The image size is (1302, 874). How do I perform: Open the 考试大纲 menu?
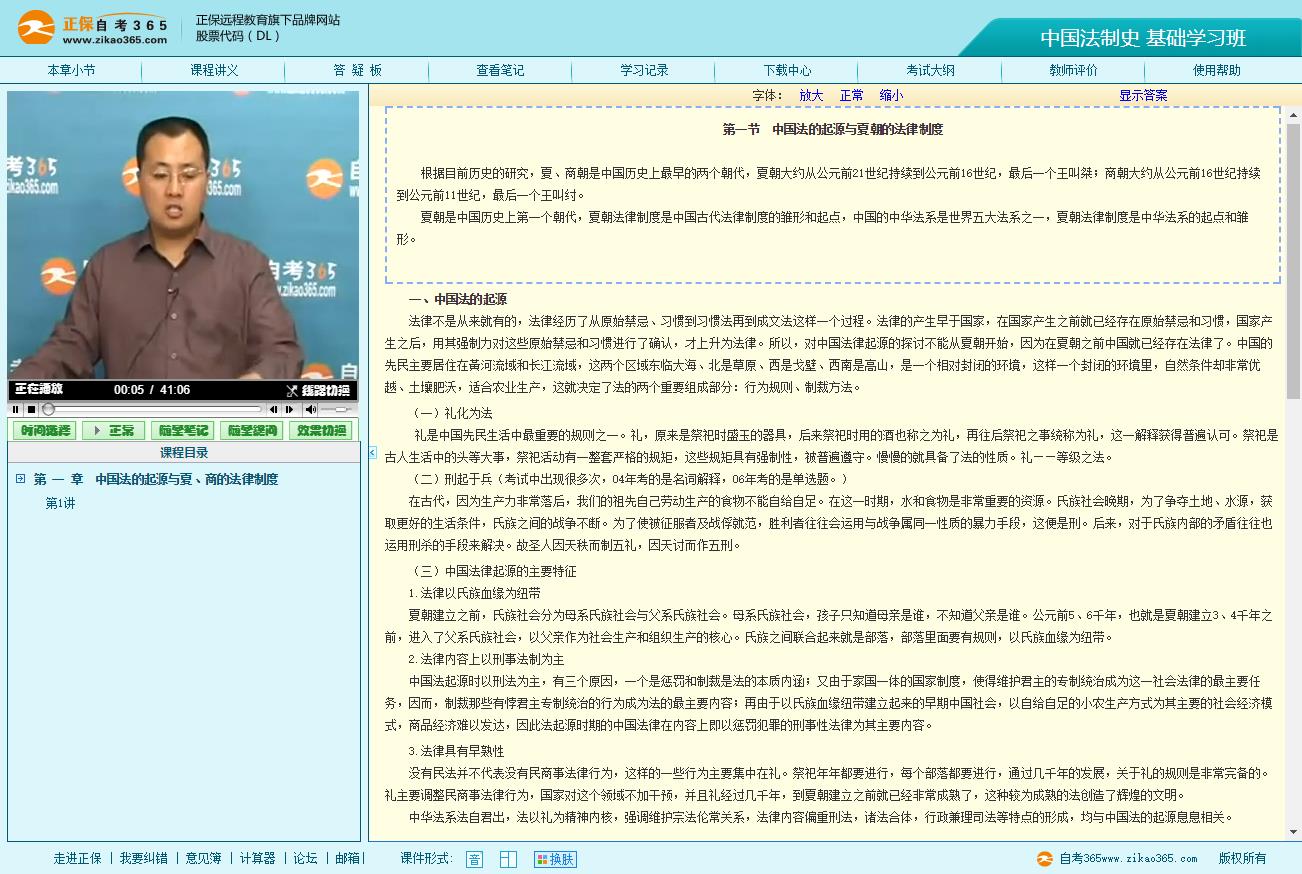pyautogui.click(x=930, y=70)
